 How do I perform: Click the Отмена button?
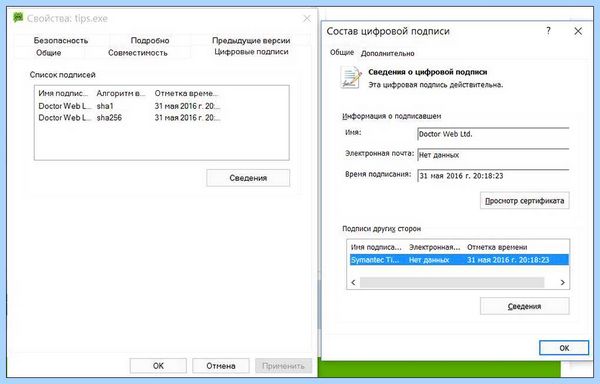click(x=221, y=366)
